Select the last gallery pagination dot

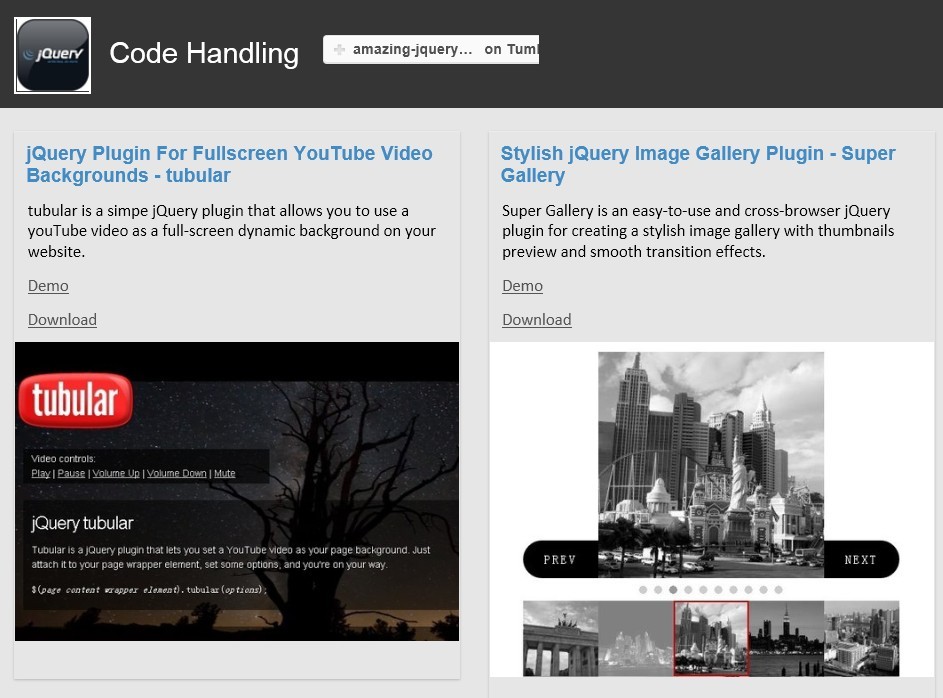(x=778, y=590)
